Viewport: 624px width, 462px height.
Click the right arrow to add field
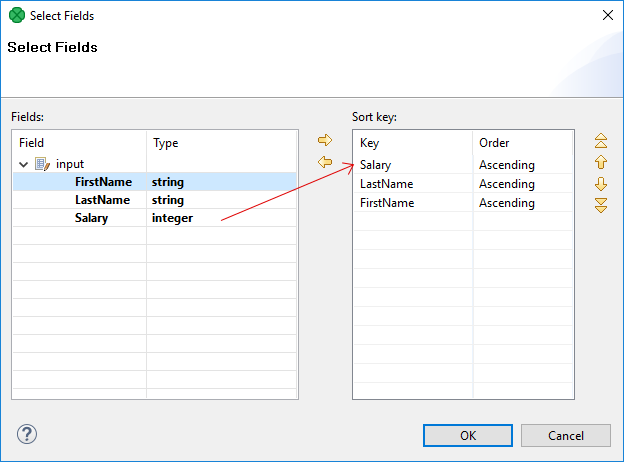pyautogui.click(x=324, y=140)
